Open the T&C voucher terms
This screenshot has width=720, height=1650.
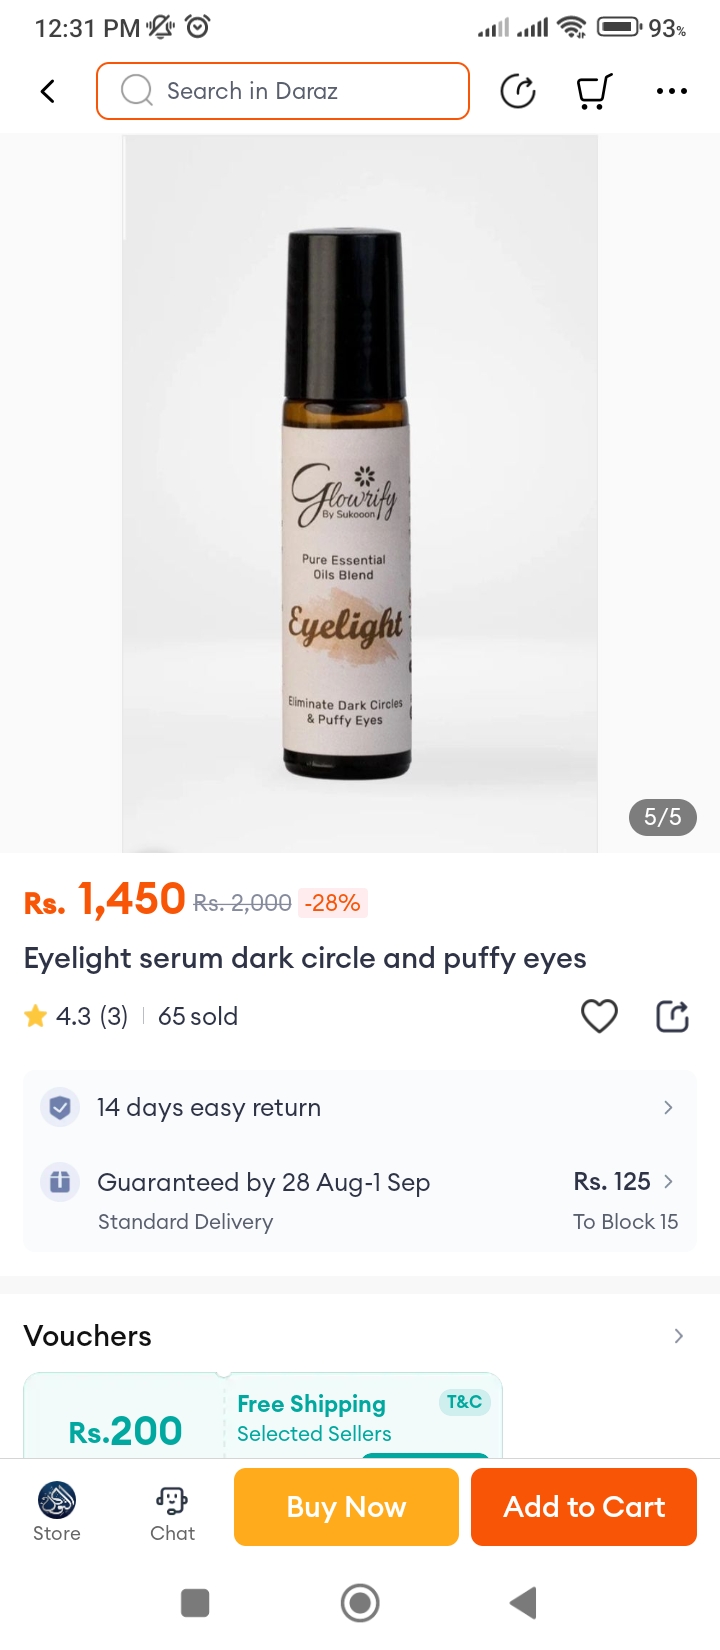(x=464, y=1402)
